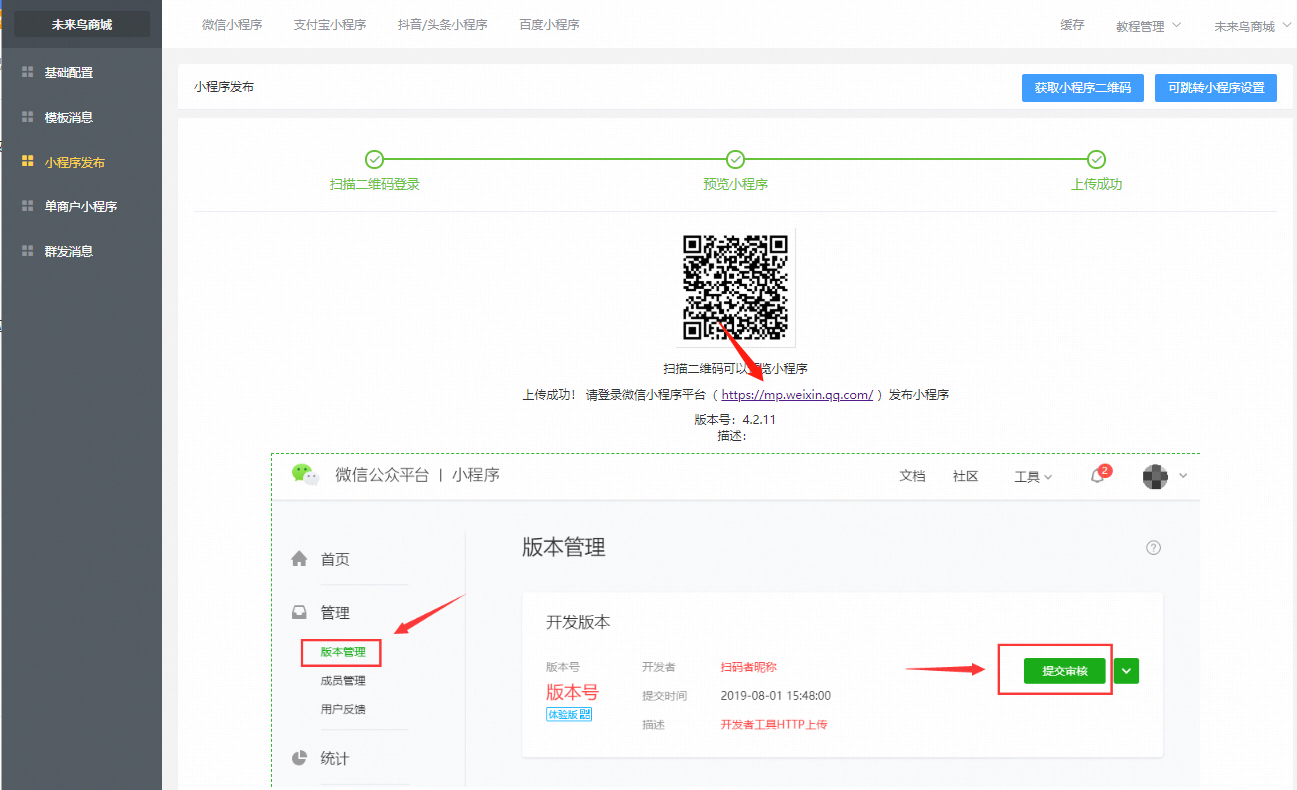Click the preview QR code image

point(735,287)
